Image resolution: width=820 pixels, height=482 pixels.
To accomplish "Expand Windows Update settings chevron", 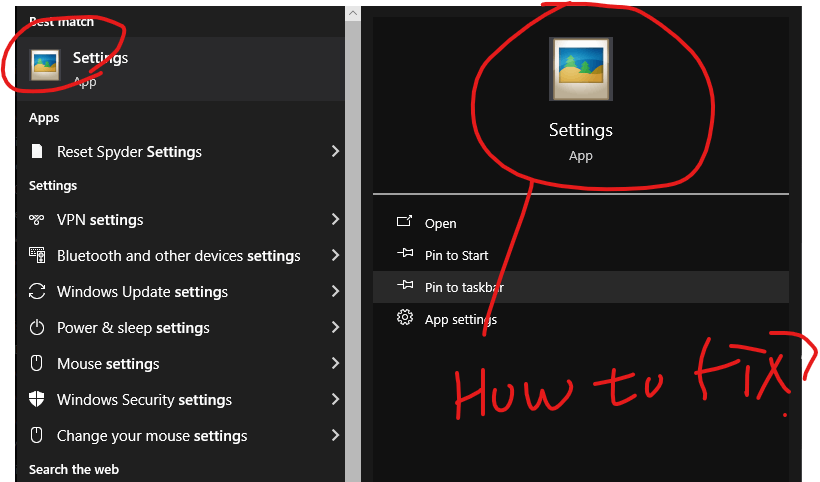I will tap(335, 291).
